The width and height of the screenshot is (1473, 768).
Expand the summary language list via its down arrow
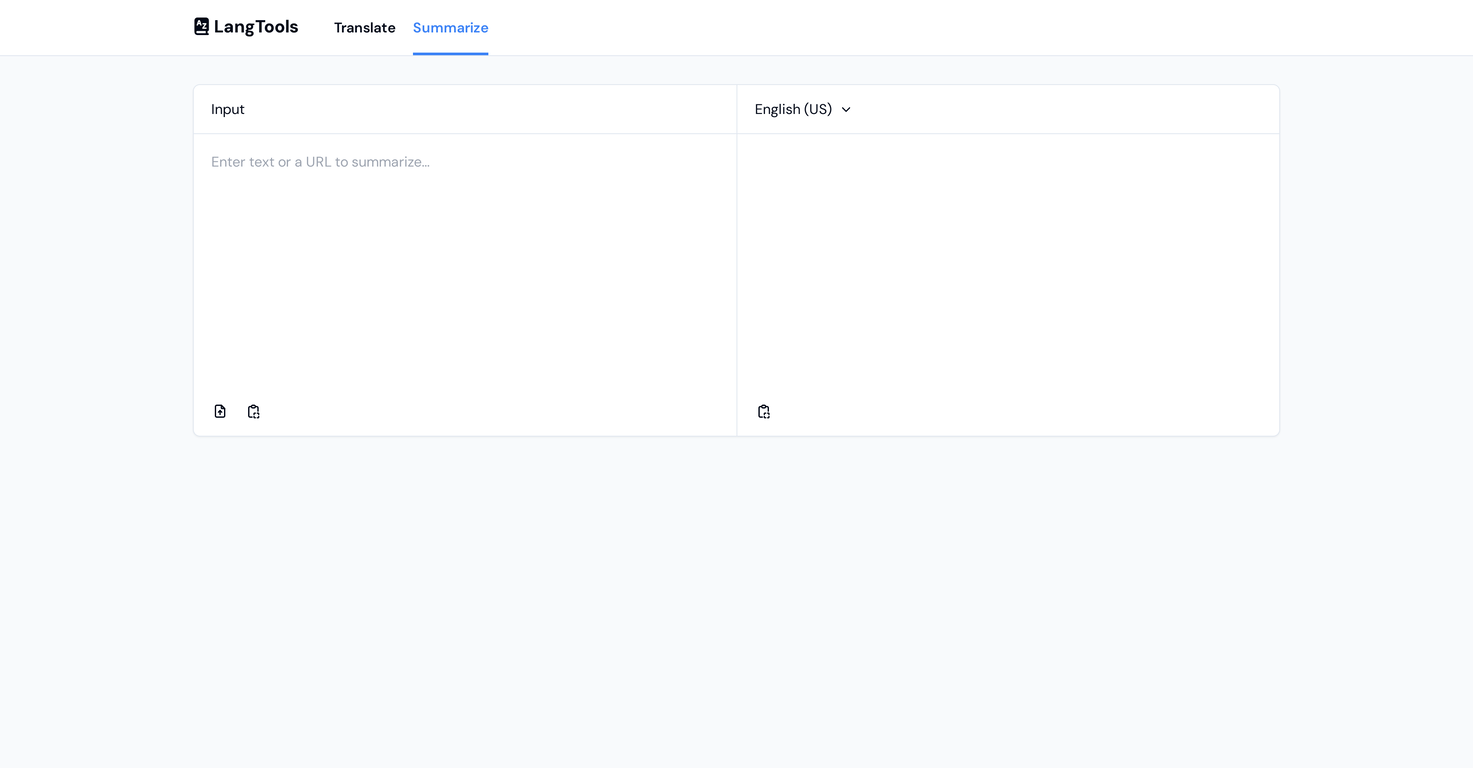tap(846, 110)
